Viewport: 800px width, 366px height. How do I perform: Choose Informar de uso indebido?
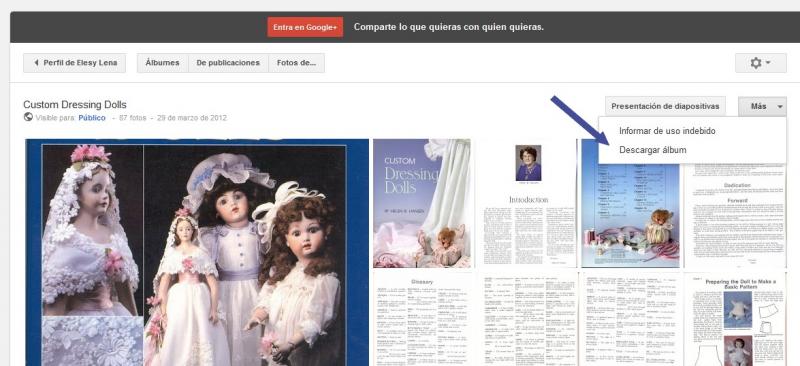point(667,131)
